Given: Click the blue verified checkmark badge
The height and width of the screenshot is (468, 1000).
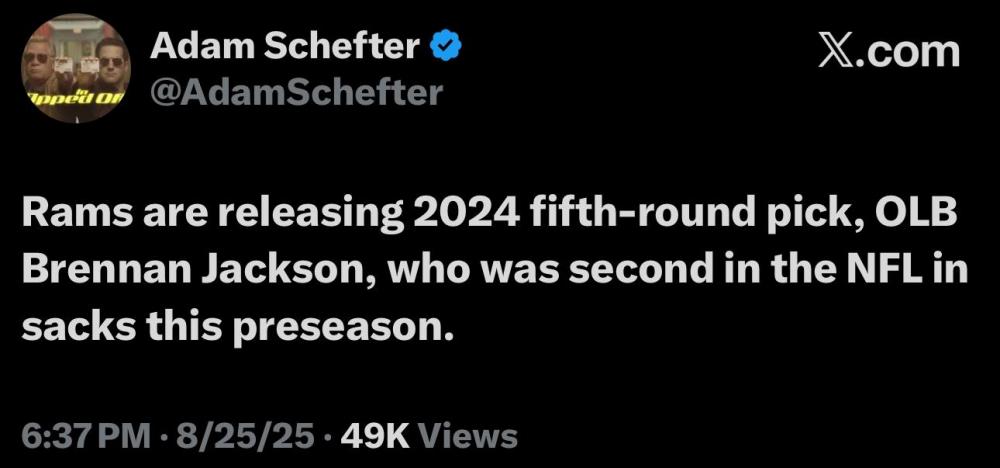Looking at the screenshot, I should [x=444, y=46].
